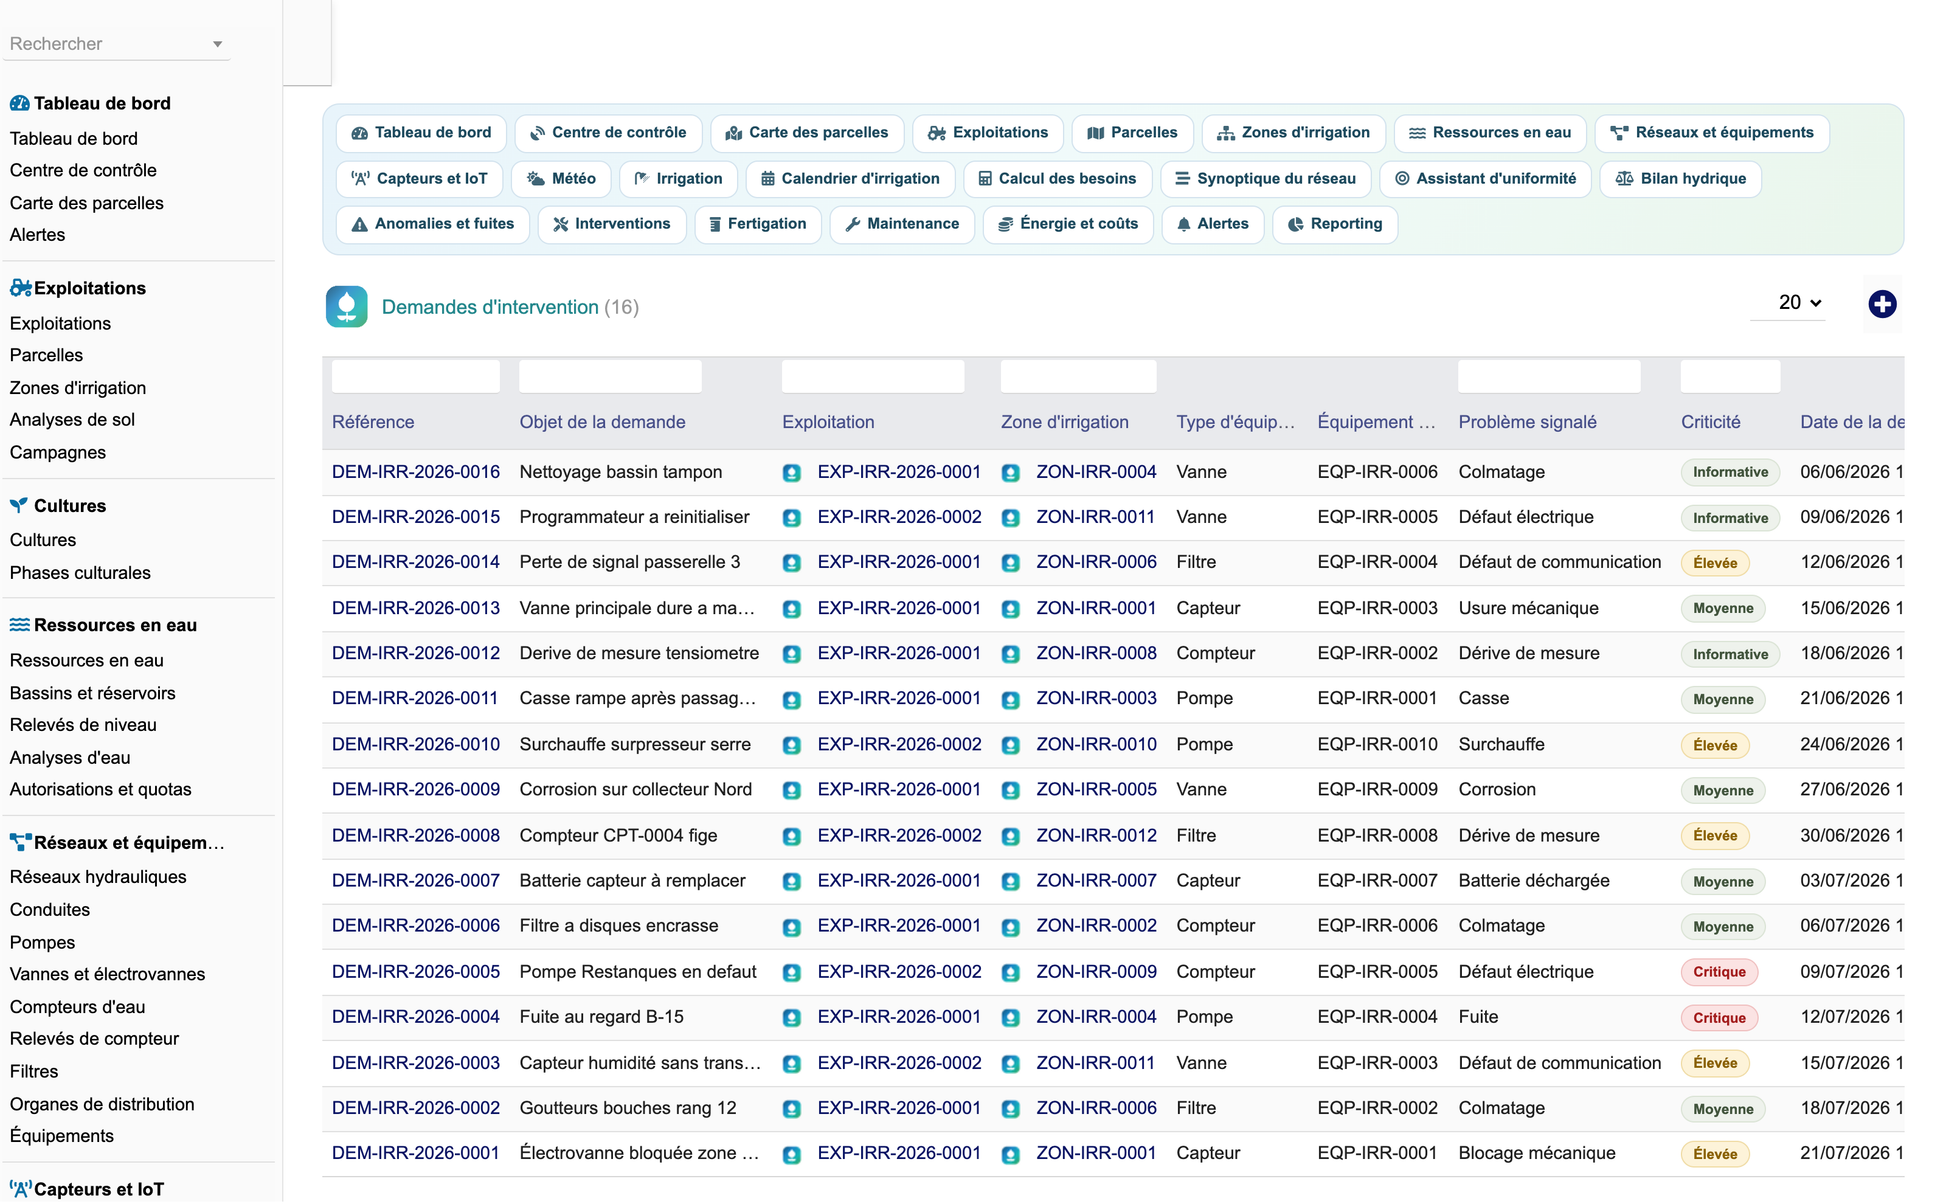1946x1204 pixels.
Task: Open Énergie et coûts pill
Action: pos(1068,224)
